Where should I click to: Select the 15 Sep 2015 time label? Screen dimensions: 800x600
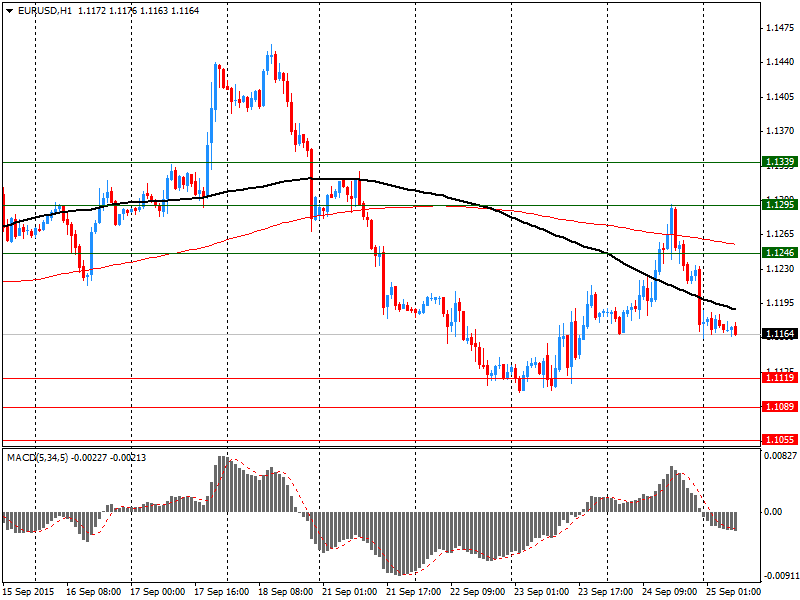tap(28, 592)
